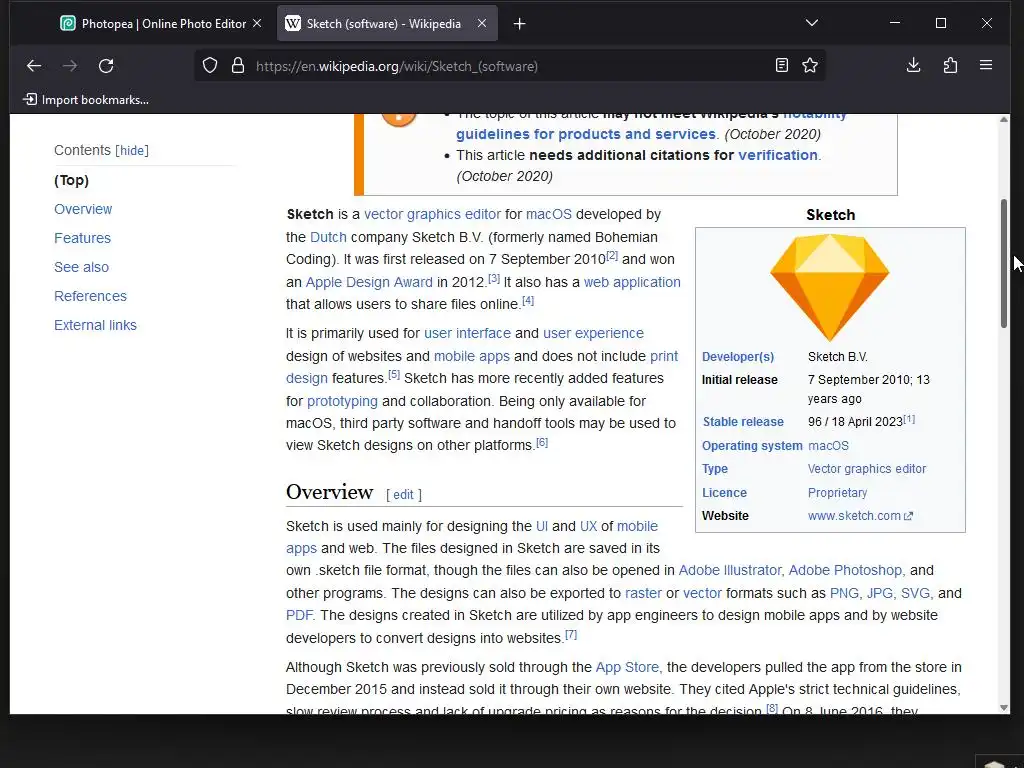Open the user experience link
The image size is (1024, 768).
click(x=593, y=333)
